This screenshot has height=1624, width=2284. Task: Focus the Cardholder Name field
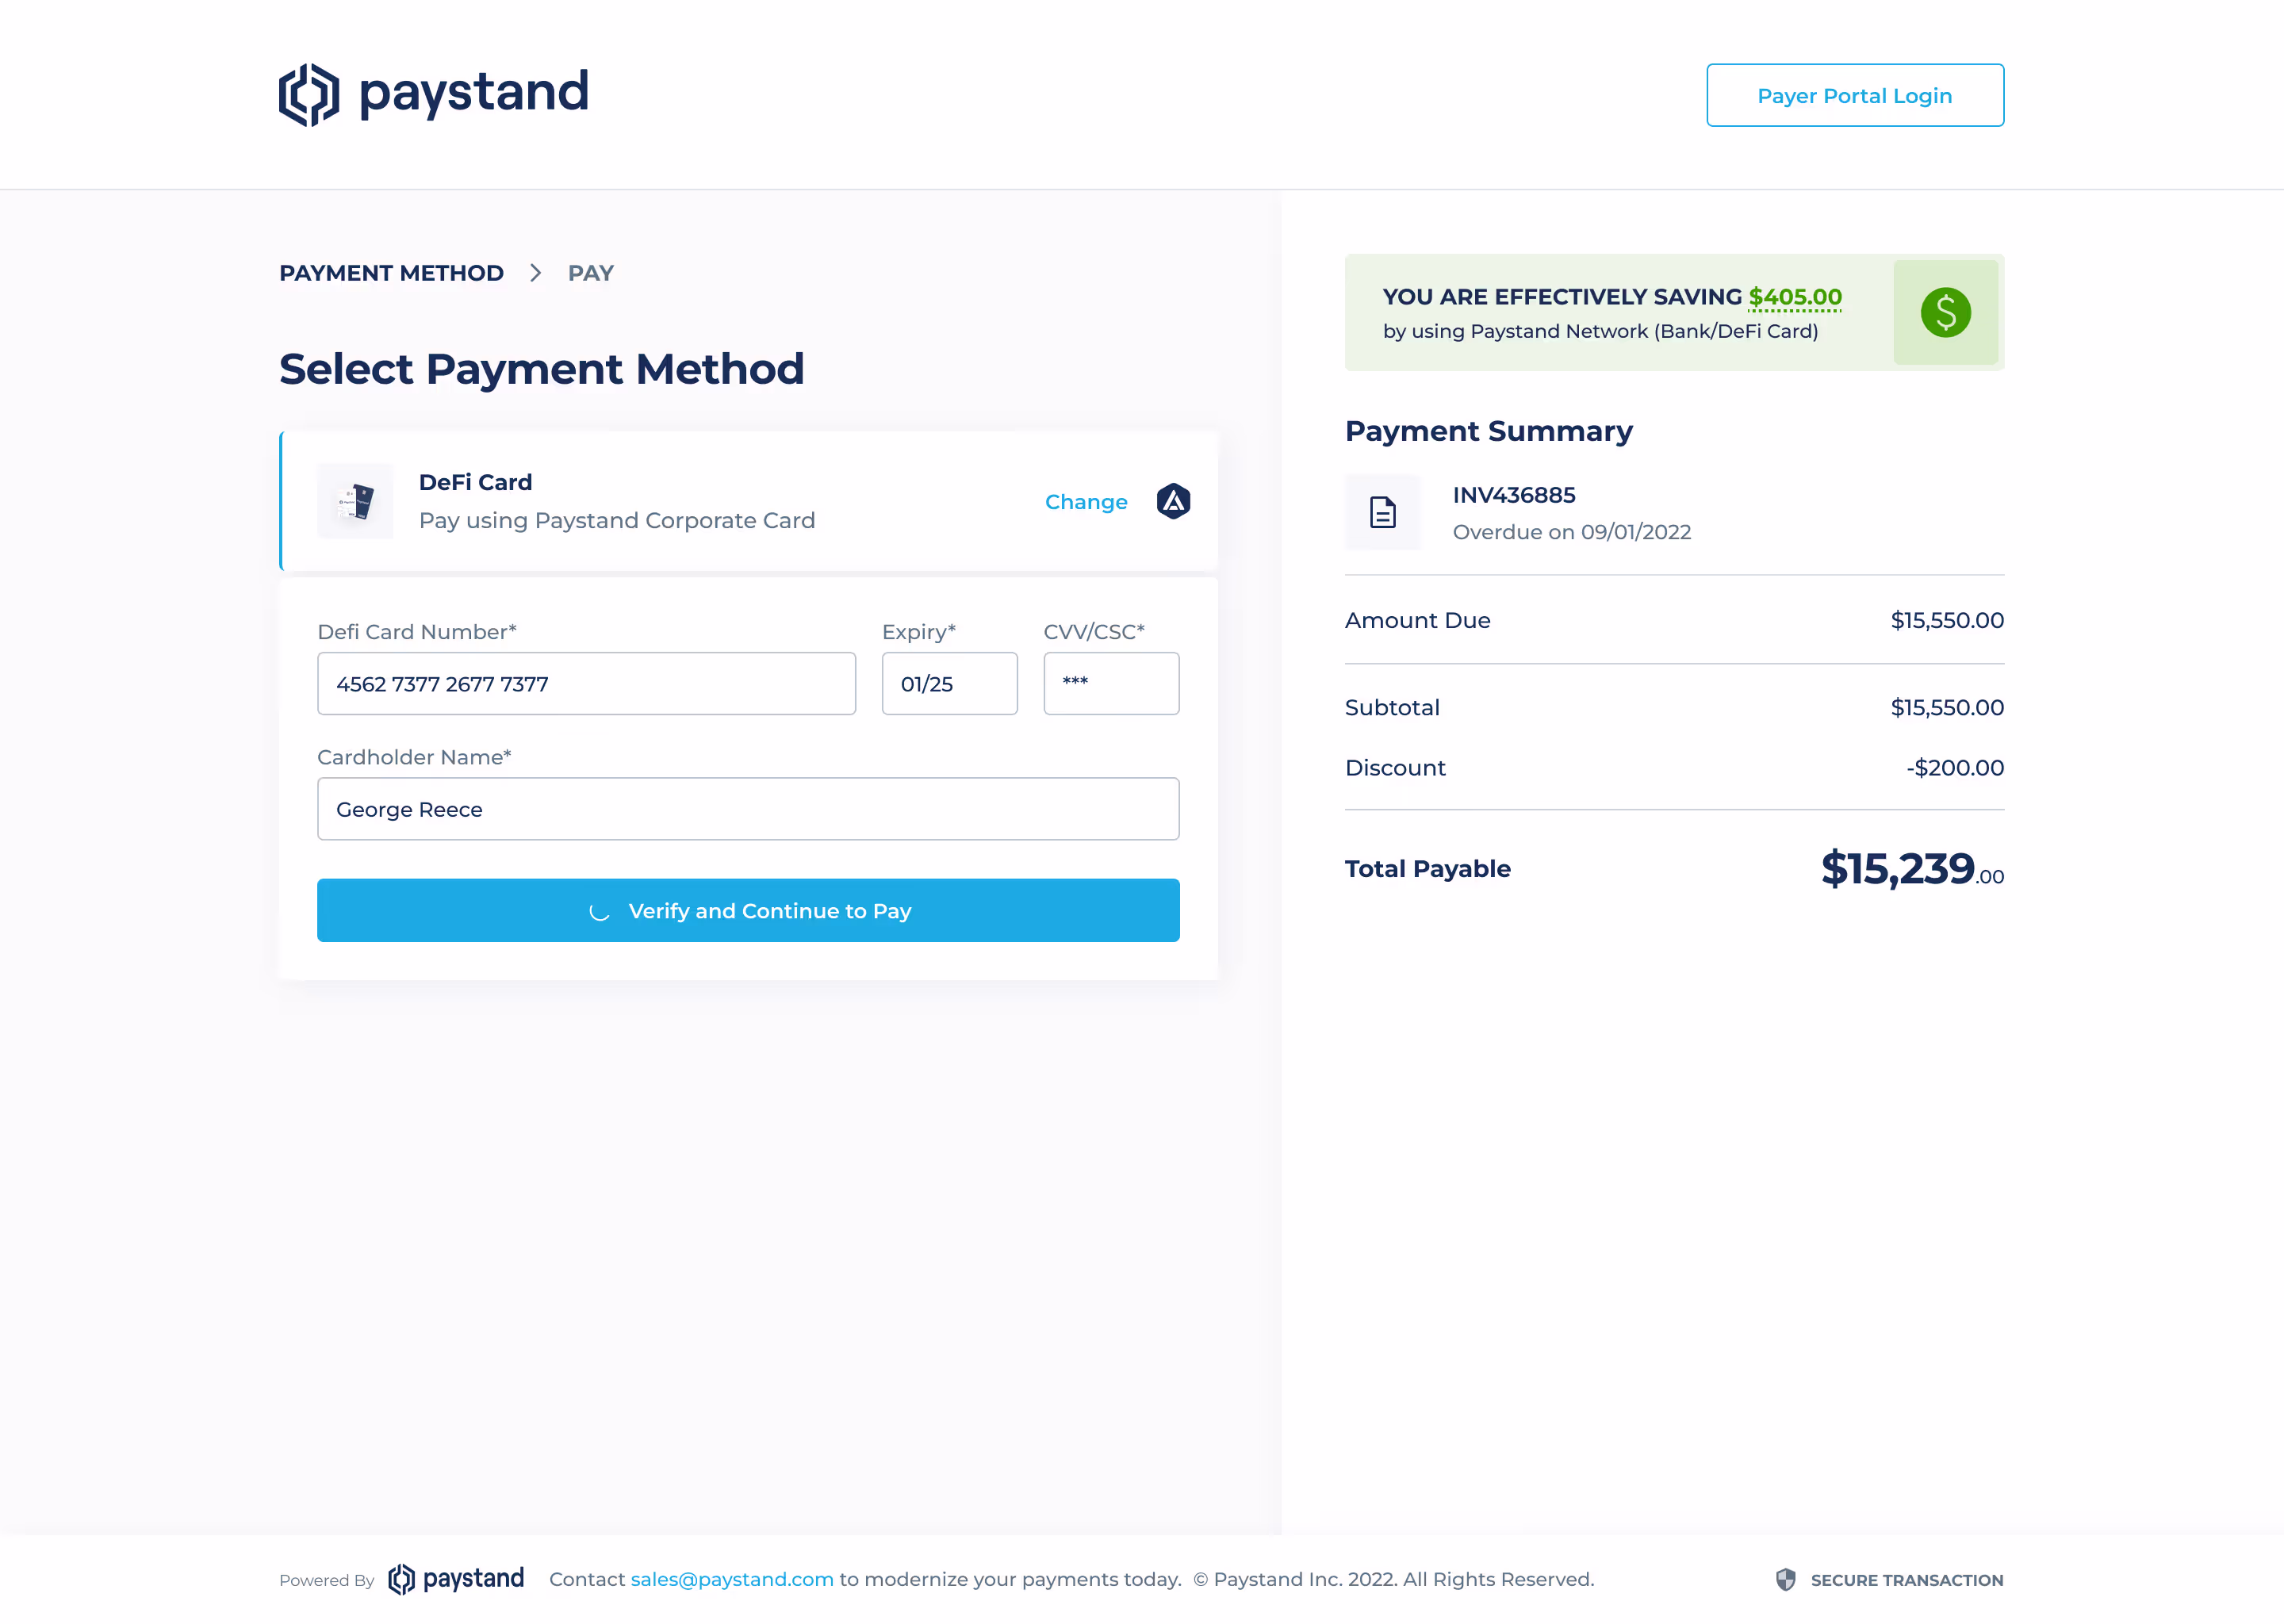(748, 809)
